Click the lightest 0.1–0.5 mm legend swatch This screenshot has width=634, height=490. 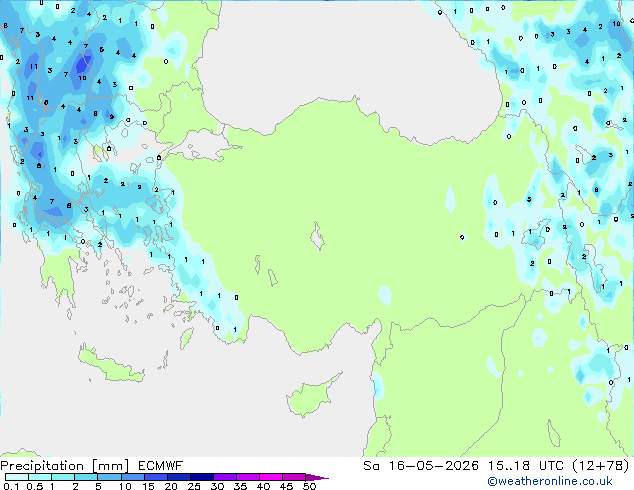(17, 477)
